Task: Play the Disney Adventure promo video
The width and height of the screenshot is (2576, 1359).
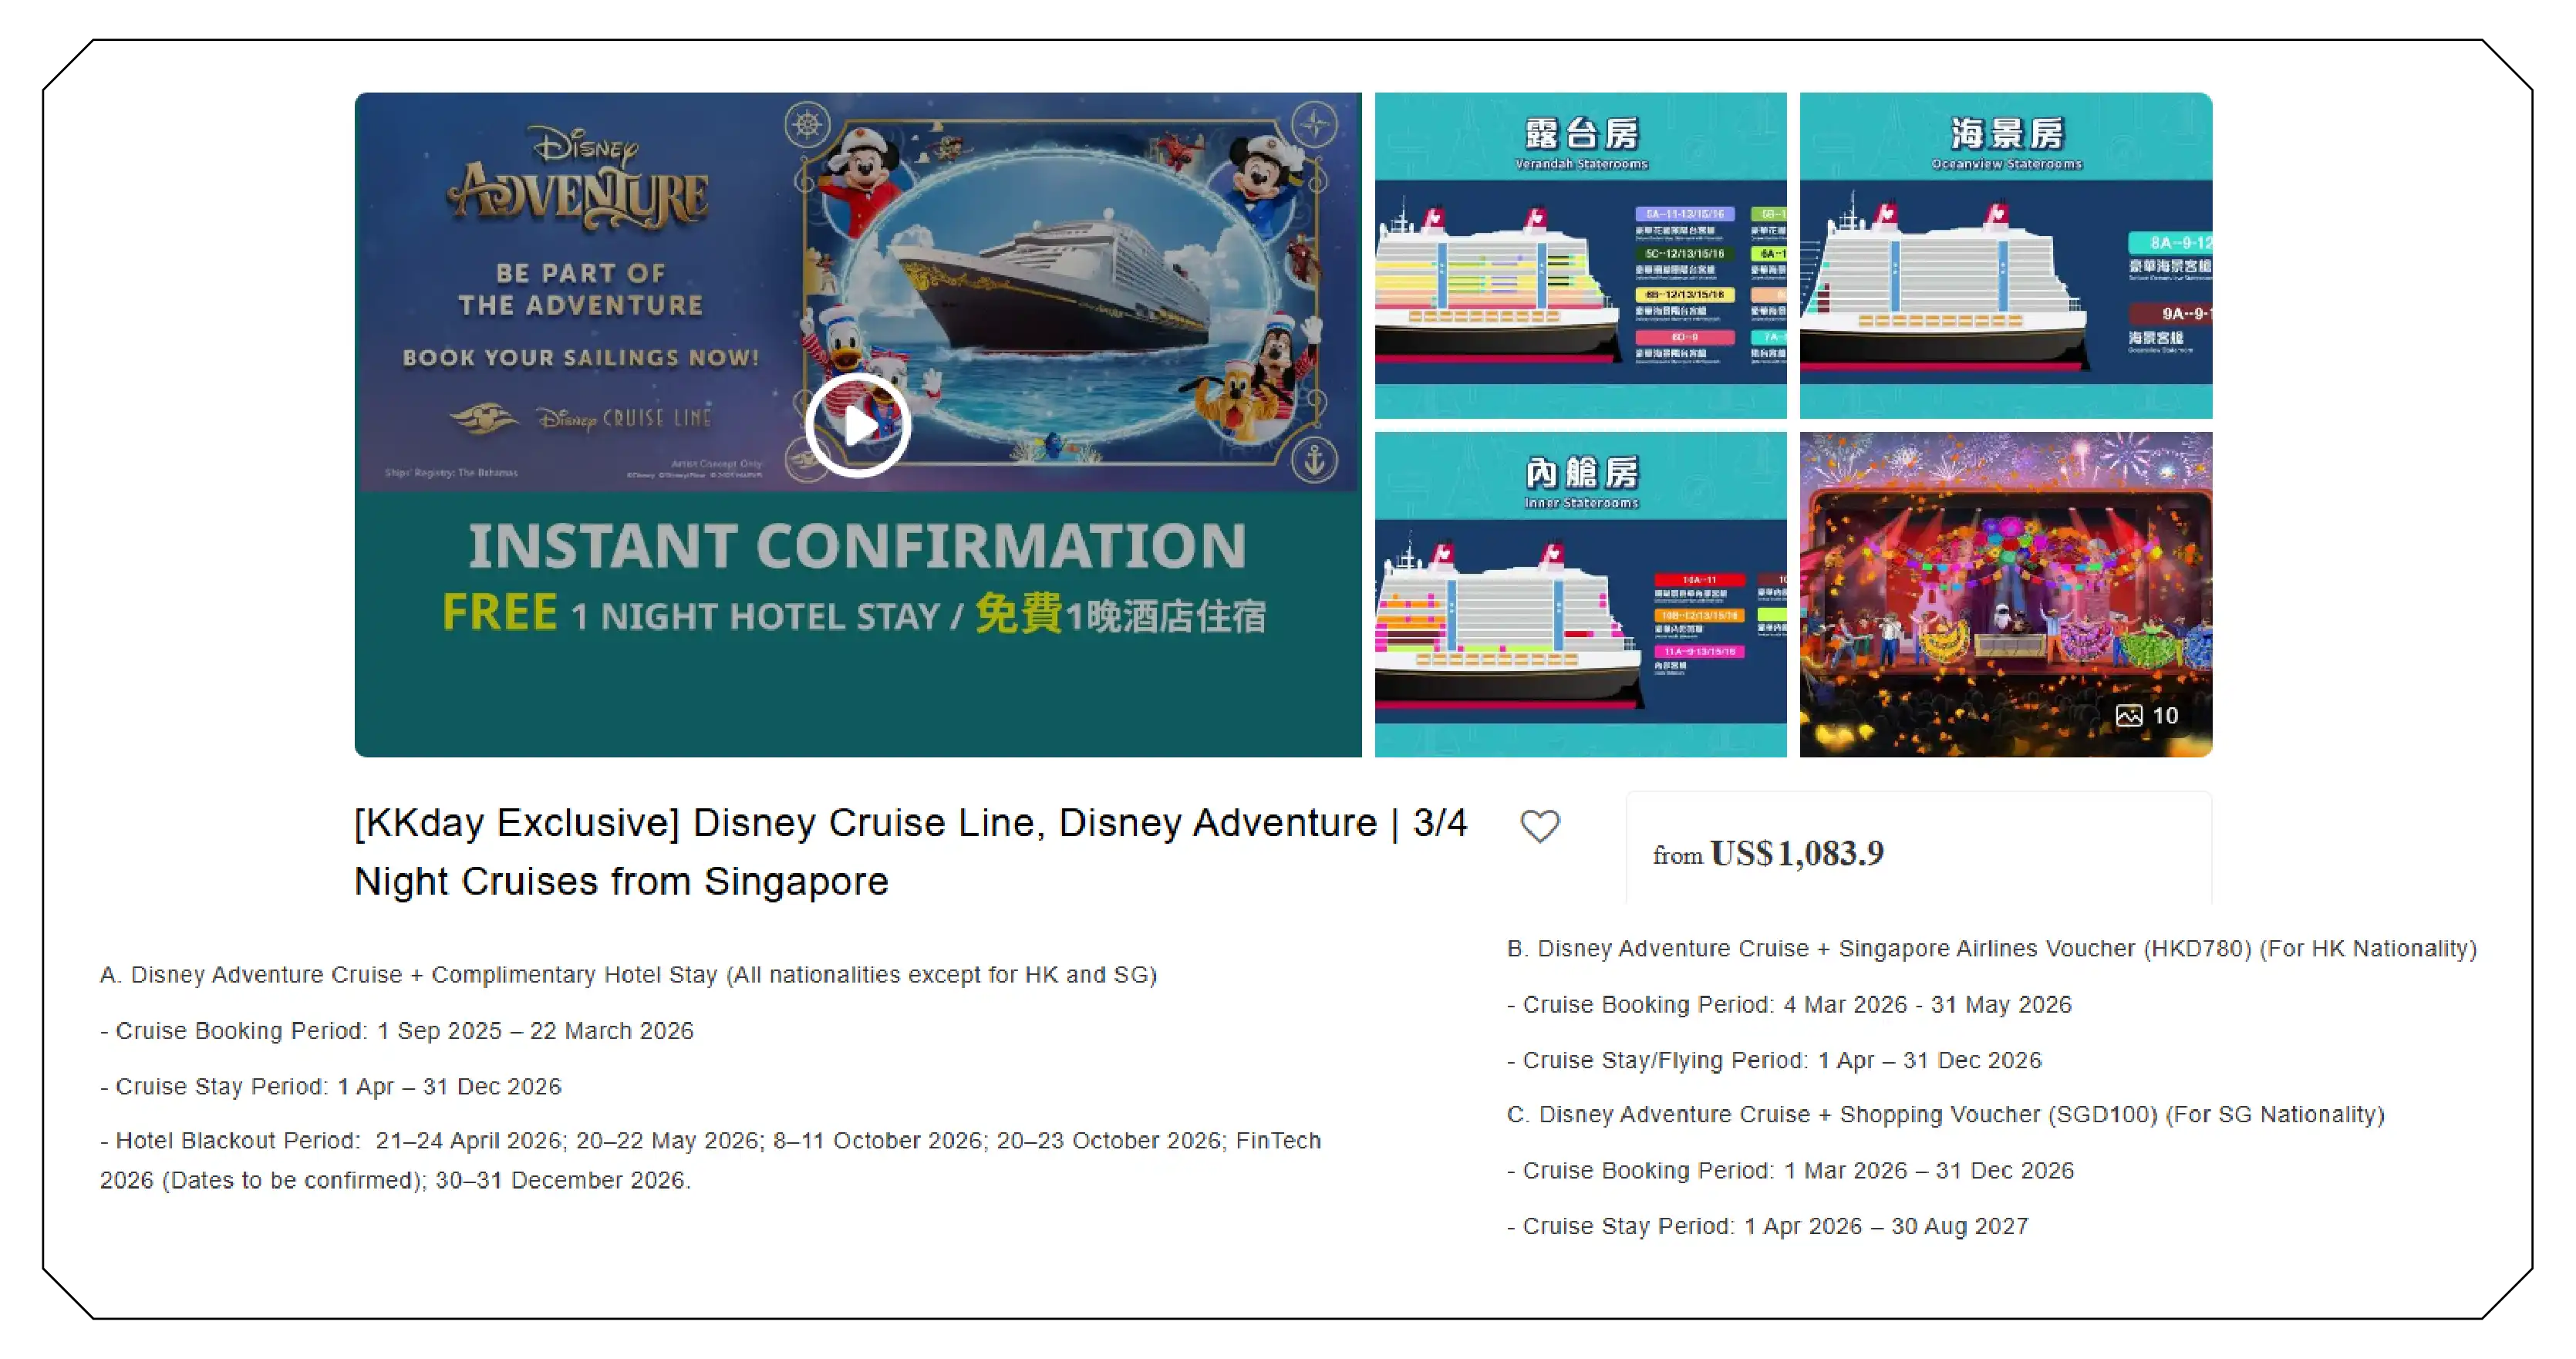Action: pos(857,425)
